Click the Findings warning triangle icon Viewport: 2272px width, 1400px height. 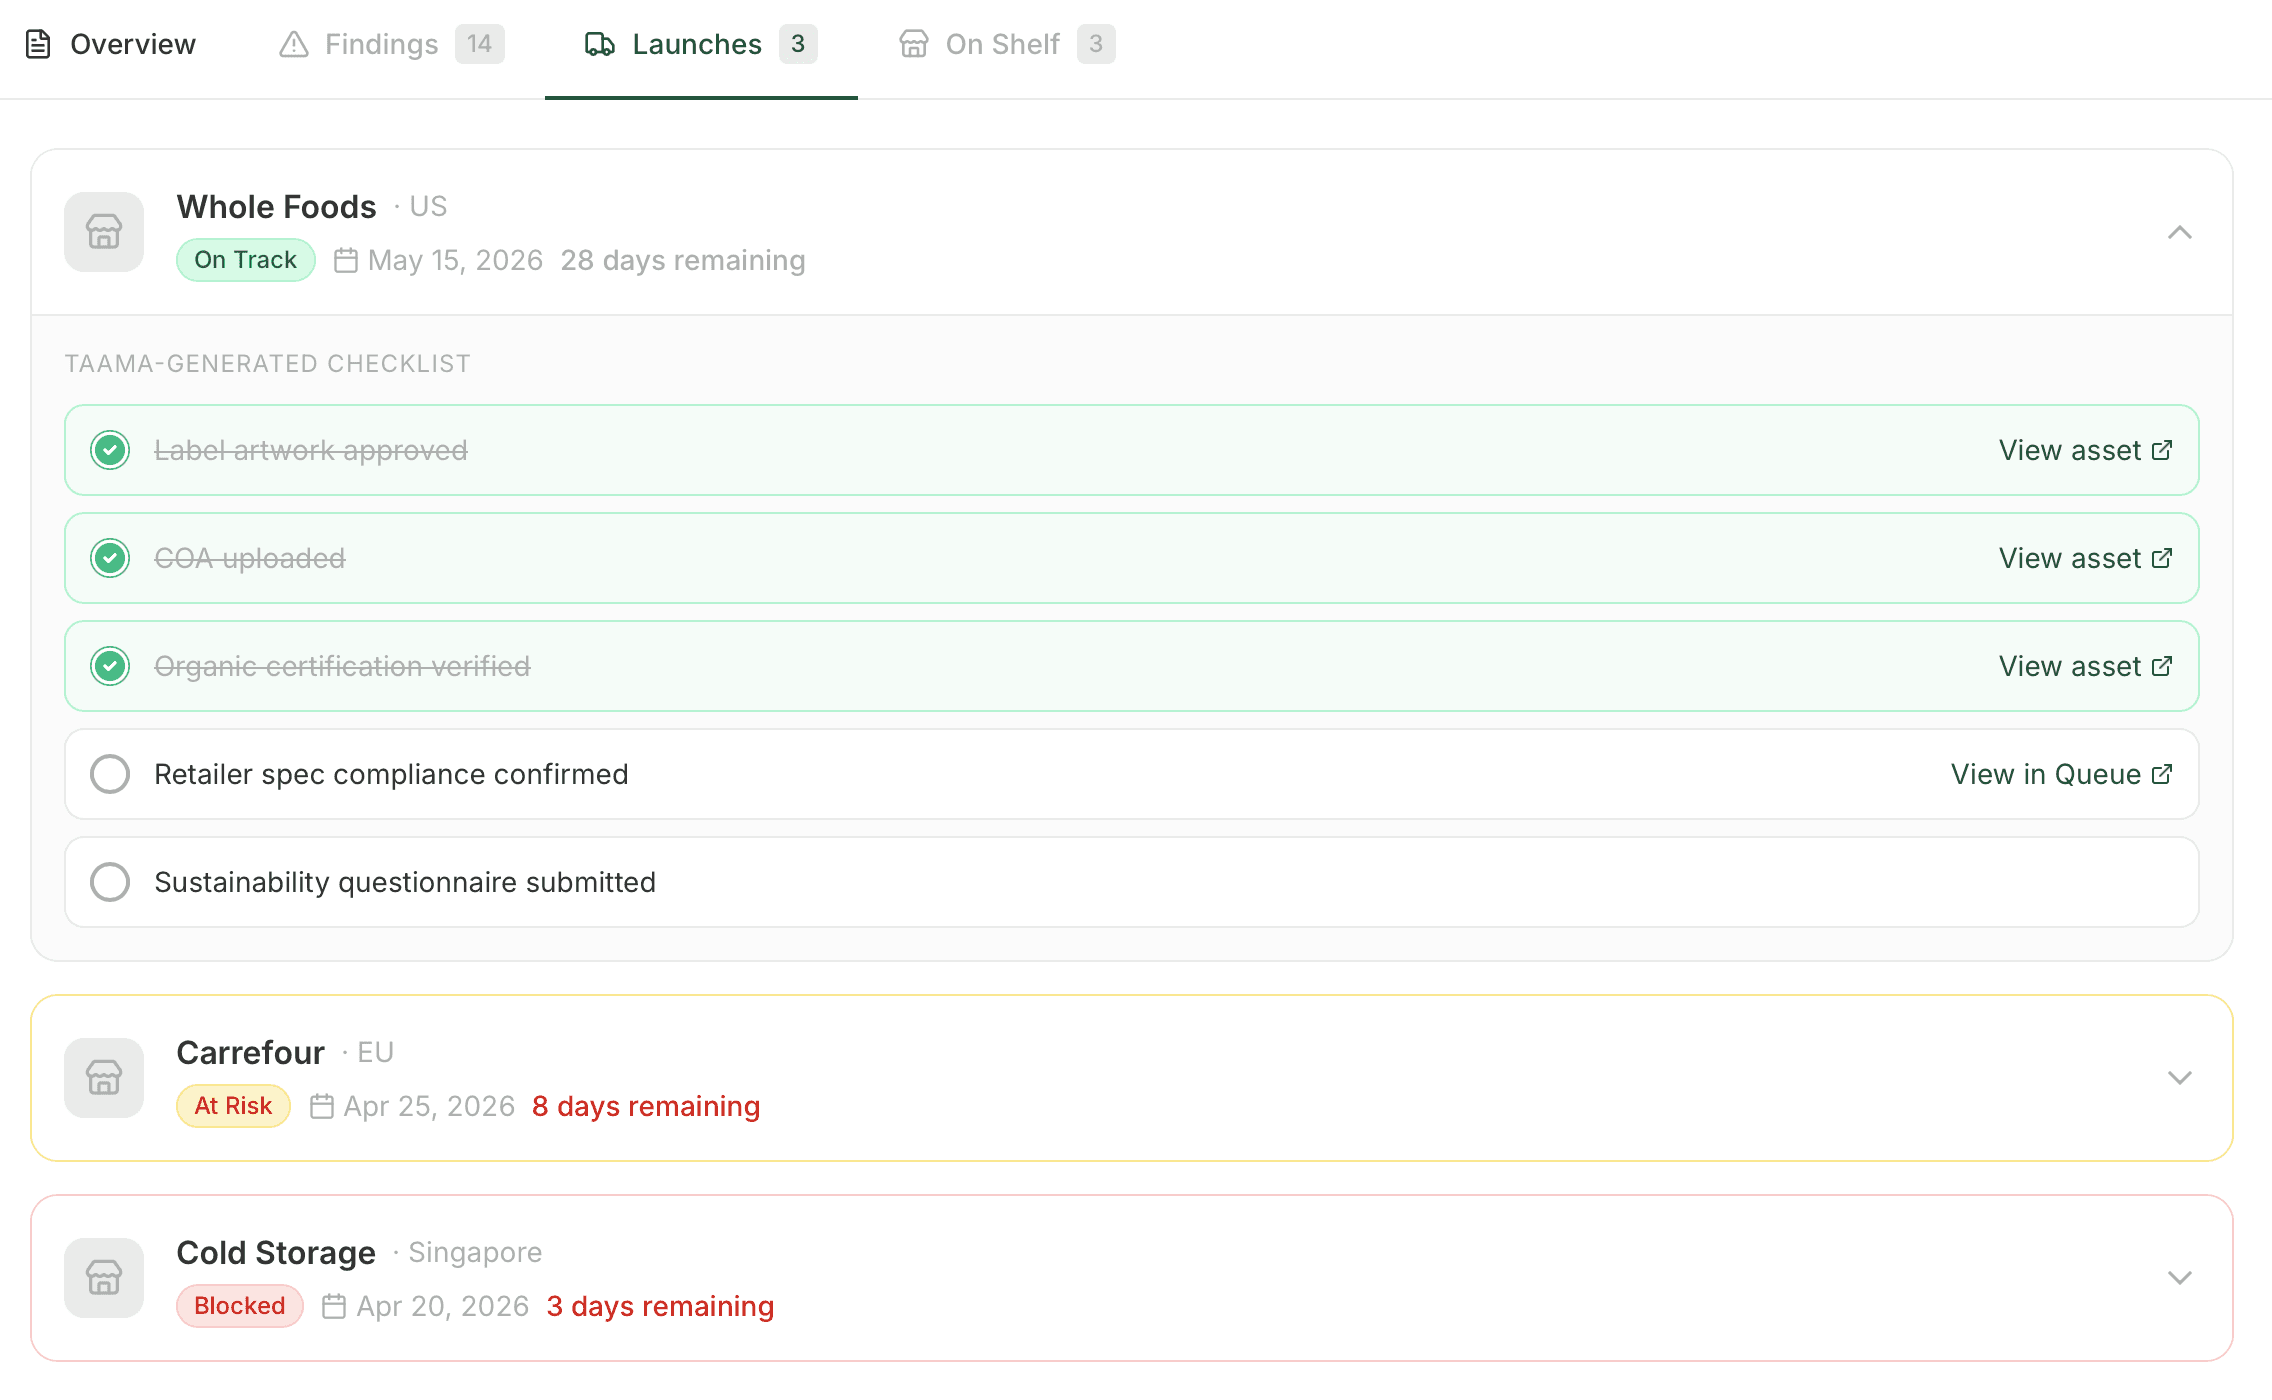294,44
